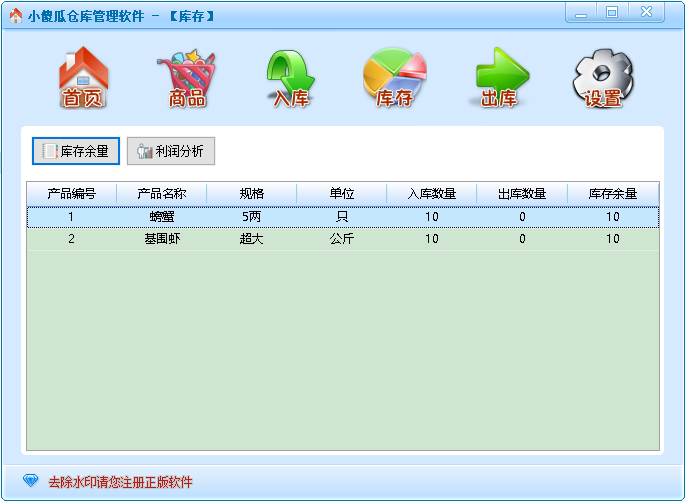Sort by 入库数量 column header
The image size is (687, 502).
pos(431,194)
